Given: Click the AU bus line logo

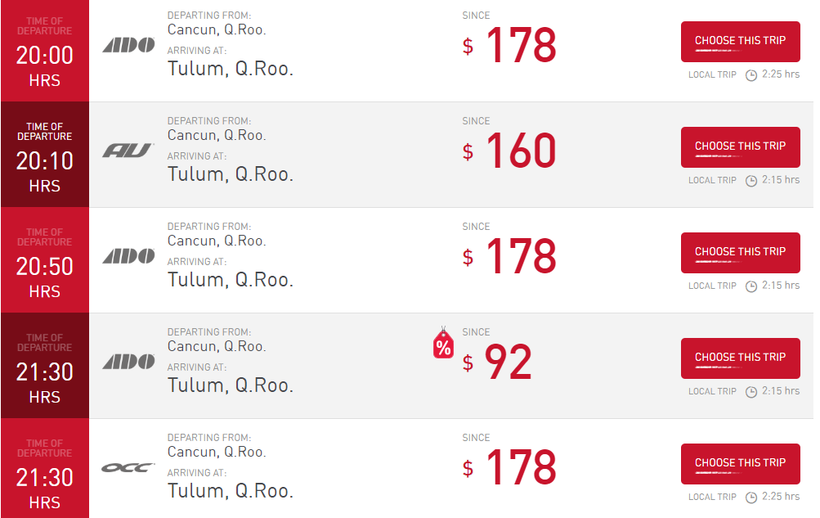Looking at the screenshot, I should coord(128,151).
